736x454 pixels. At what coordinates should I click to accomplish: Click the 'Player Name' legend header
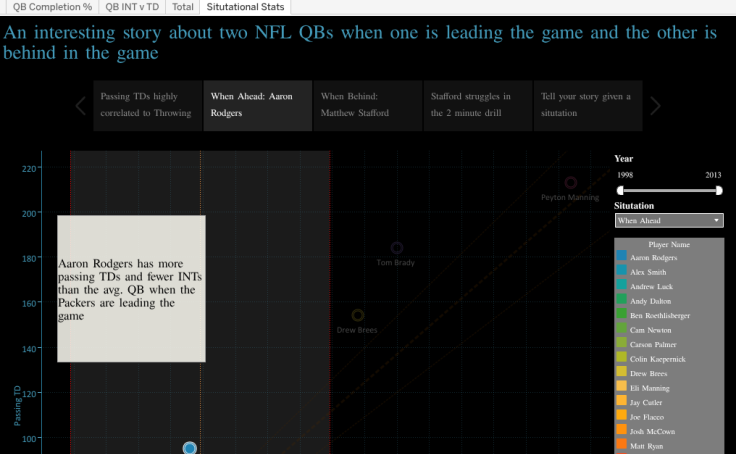click(669, 245)
